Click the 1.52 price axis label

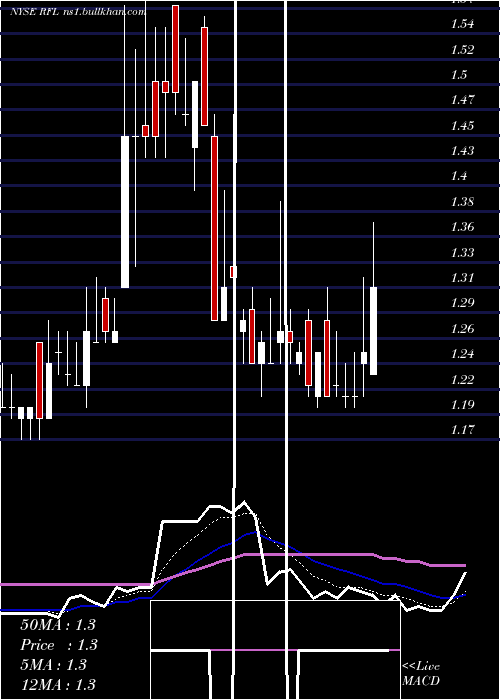pos(462,50)
